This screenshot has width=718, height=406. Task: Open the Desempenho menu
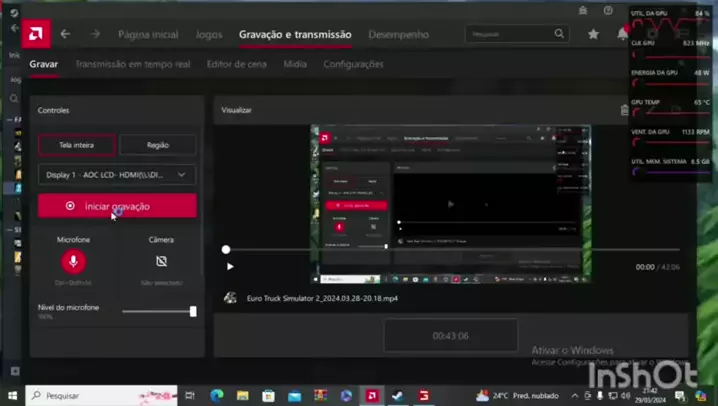[x=398, y=34]
